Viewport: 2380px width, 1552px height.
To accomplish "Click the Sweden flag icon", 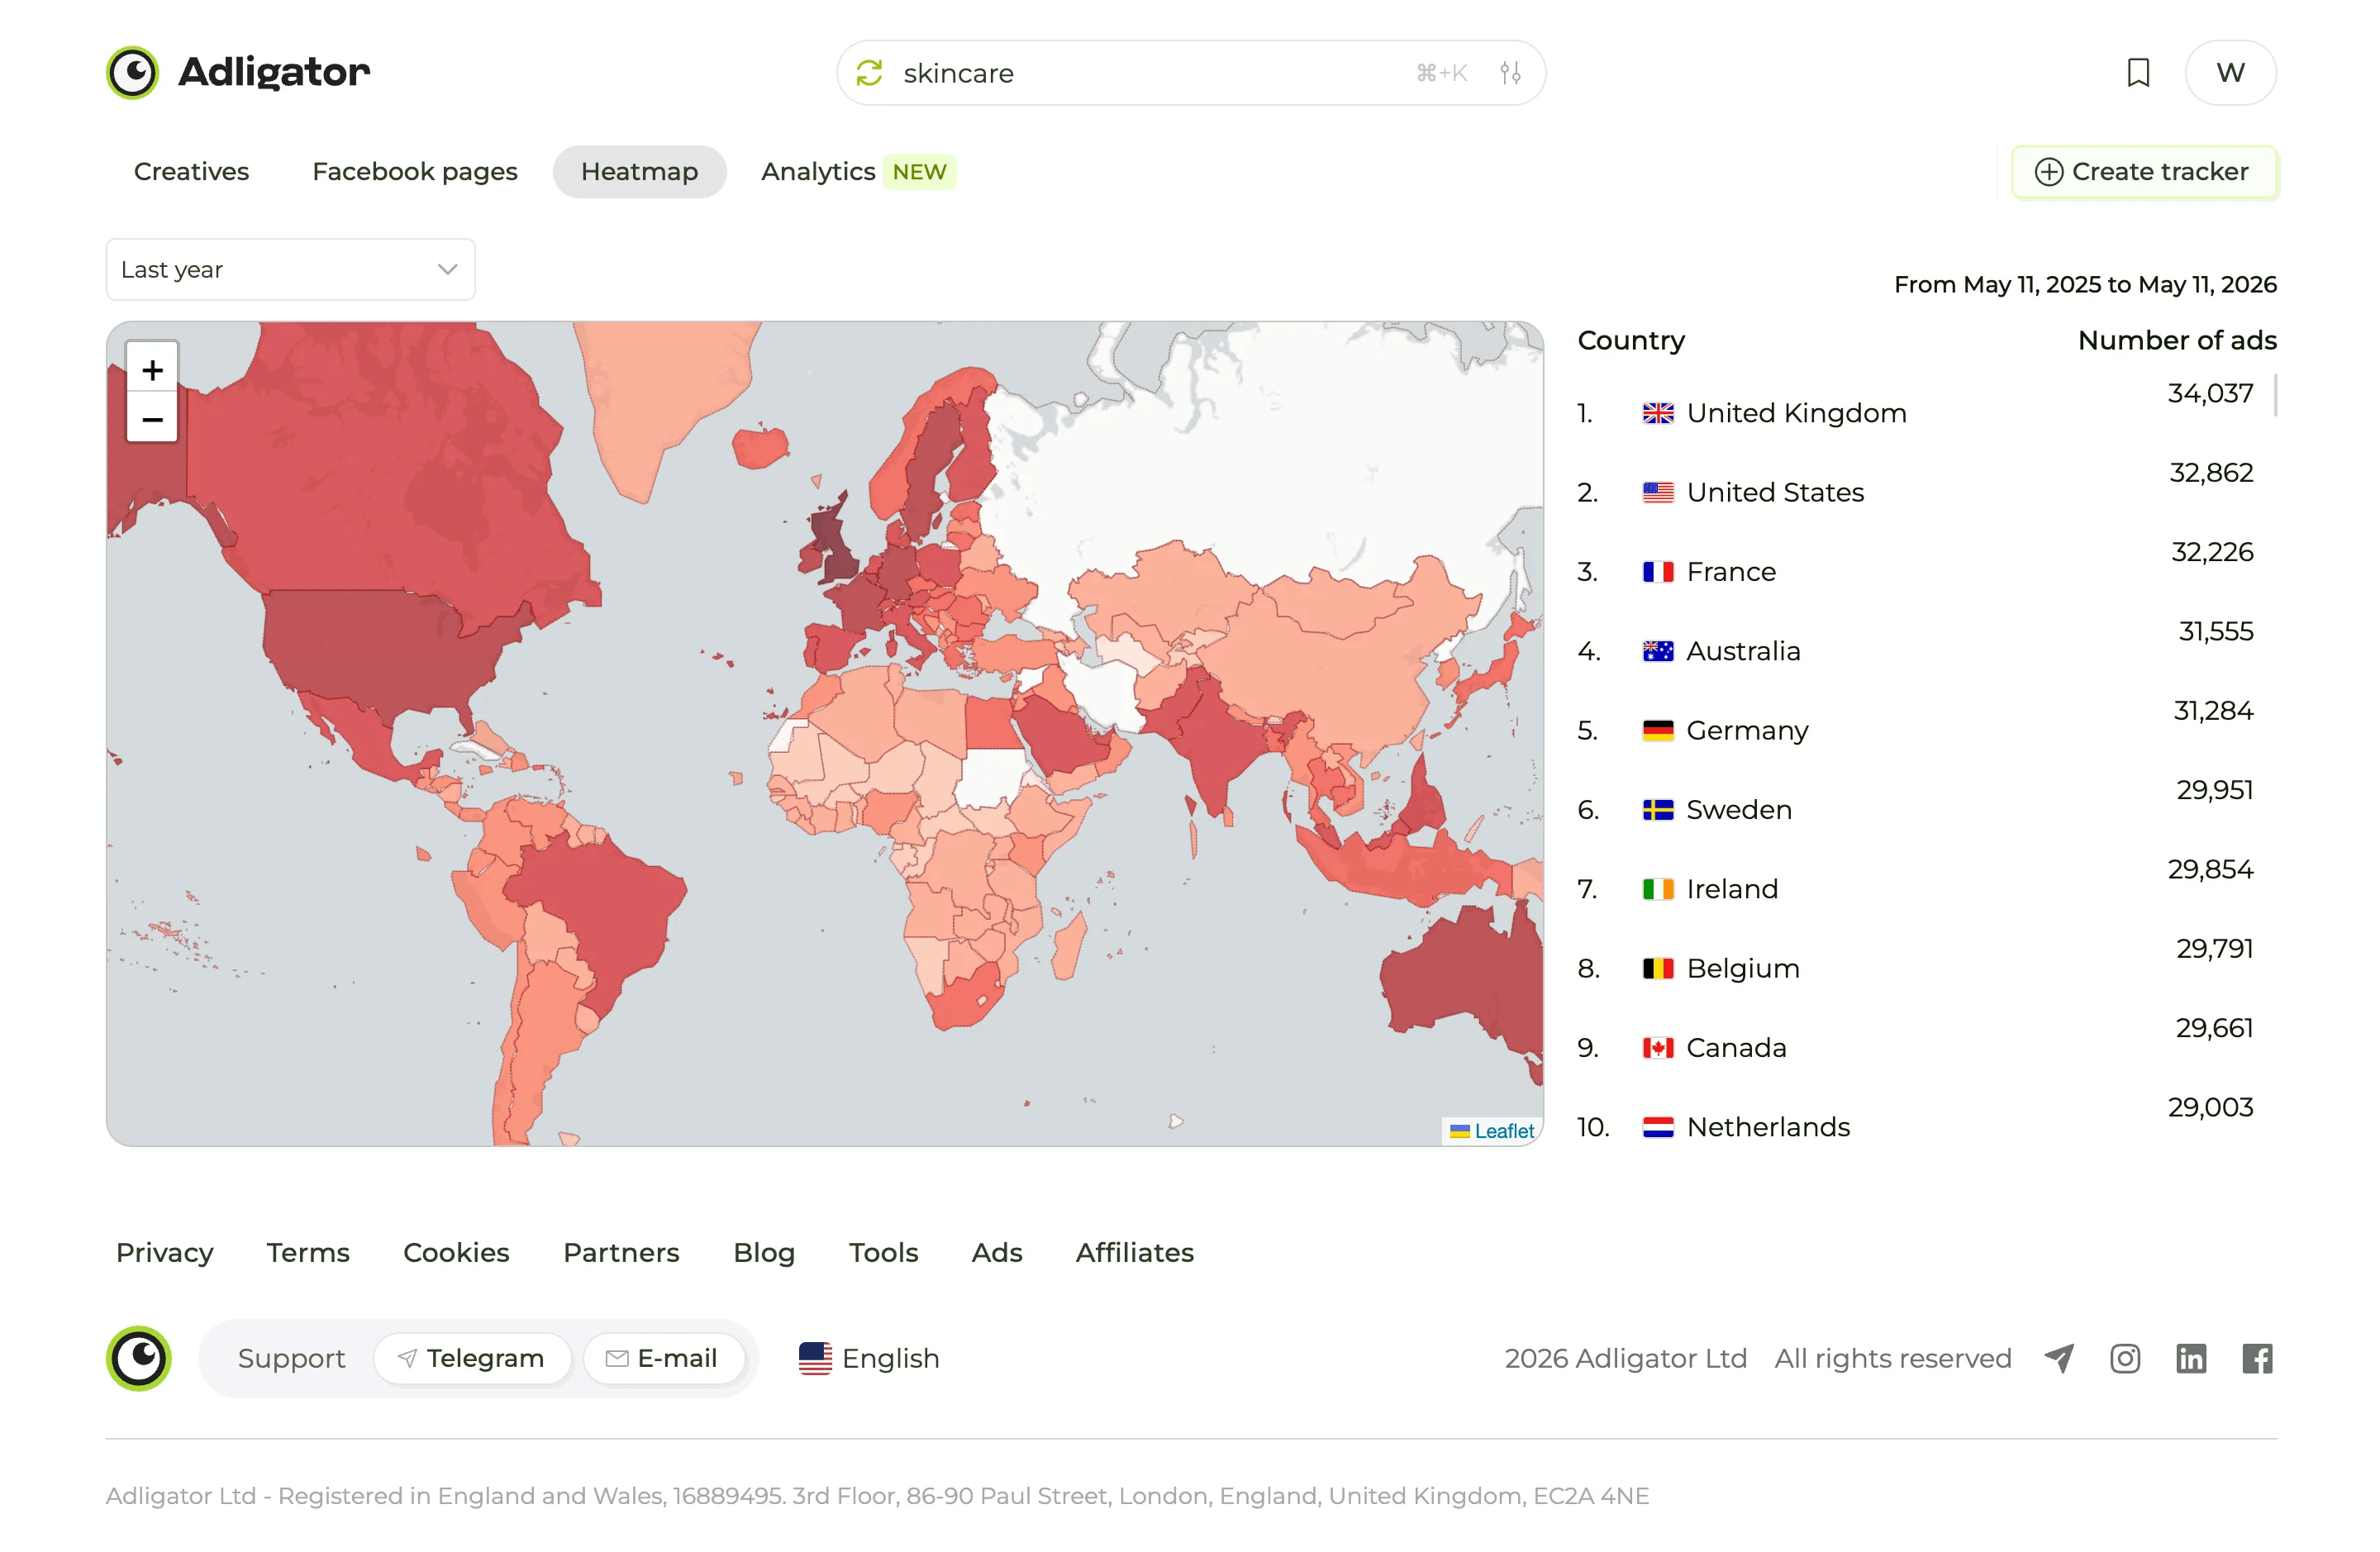I will 1657,810.
